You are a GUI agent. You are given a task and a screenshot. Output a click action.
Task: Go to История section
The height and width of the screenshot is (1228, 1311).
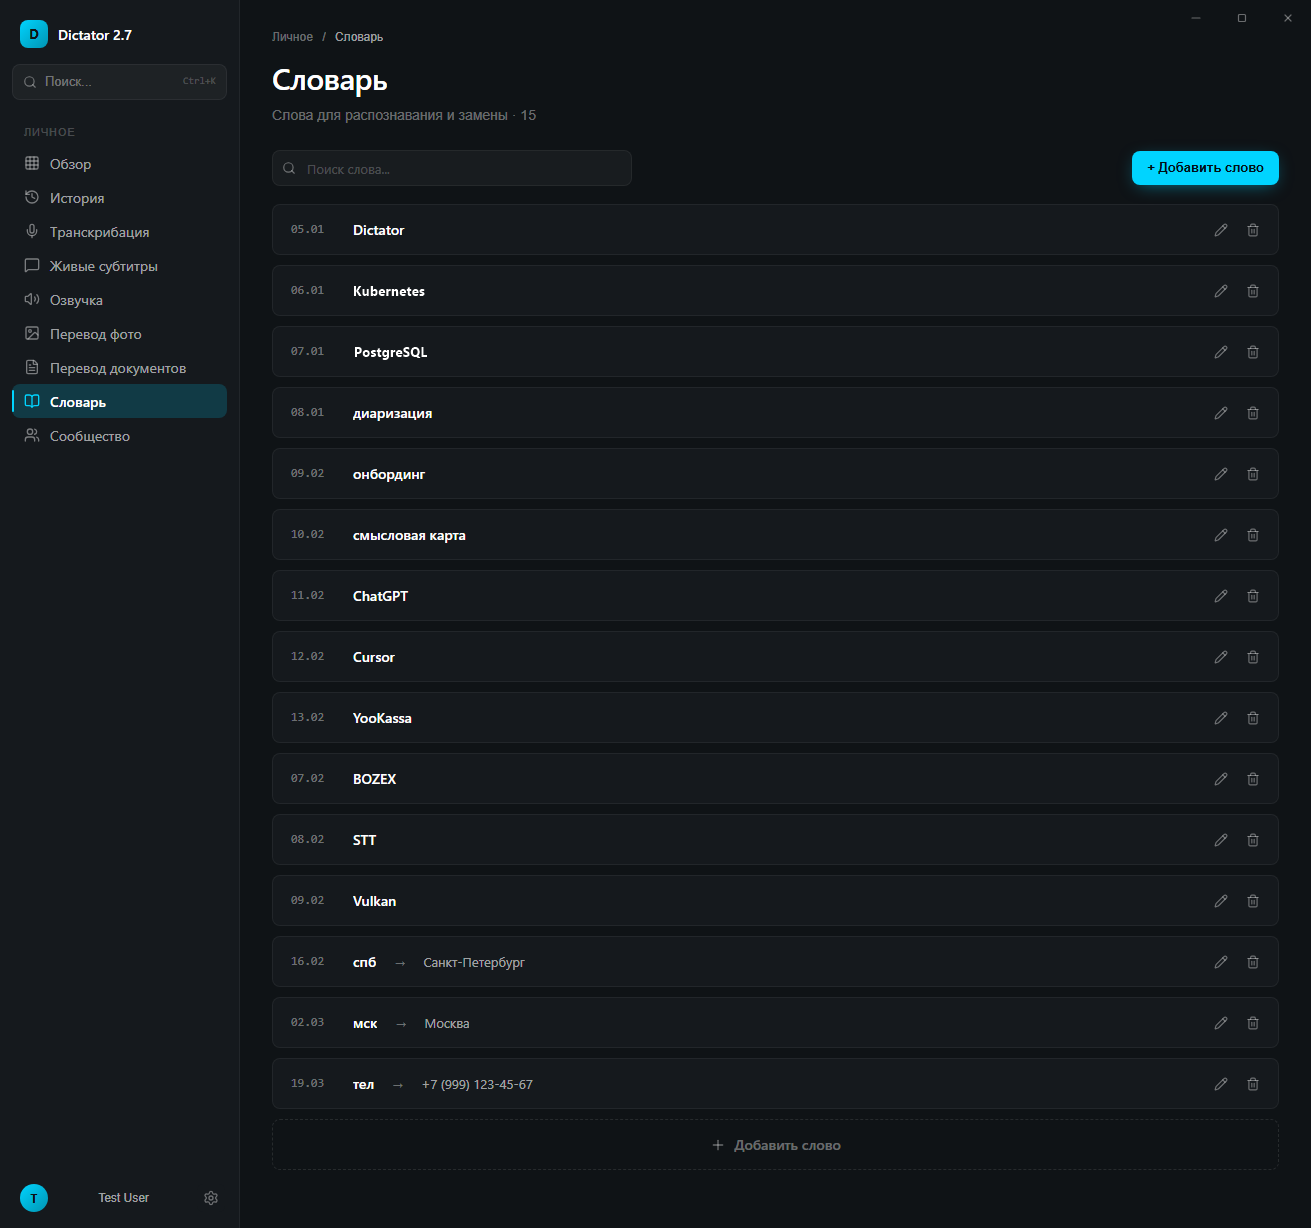(119, 198)
